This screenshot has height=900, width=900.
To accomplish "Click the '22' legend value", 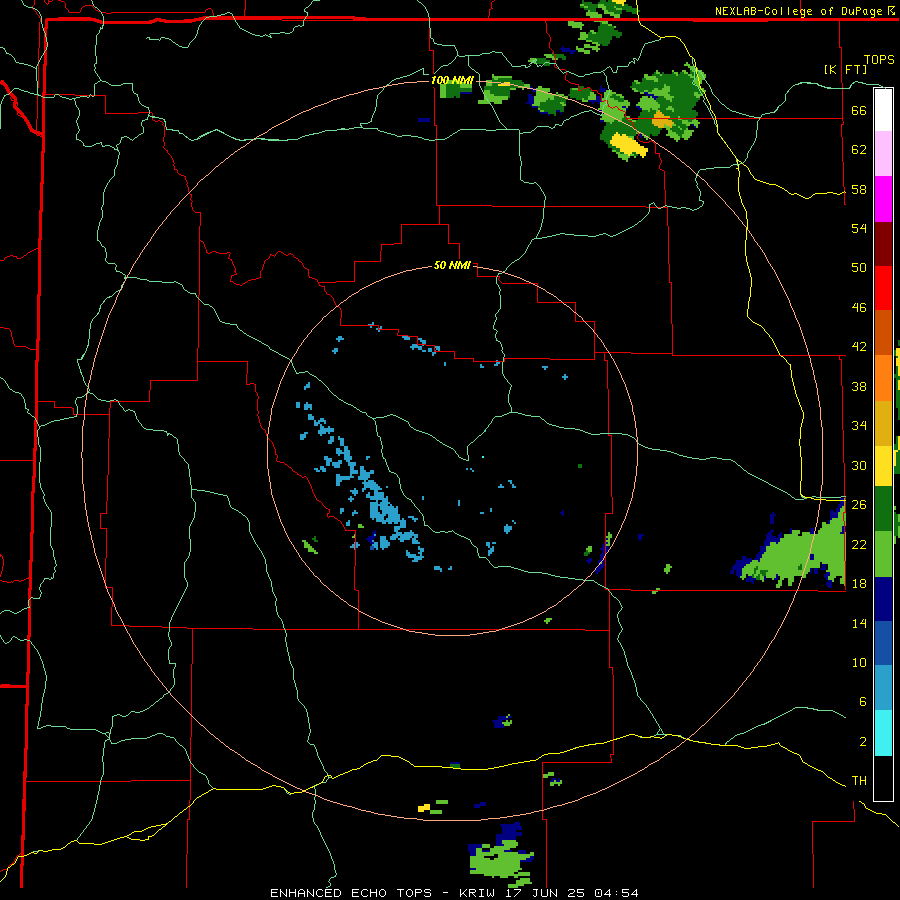I will coord(859,544).
